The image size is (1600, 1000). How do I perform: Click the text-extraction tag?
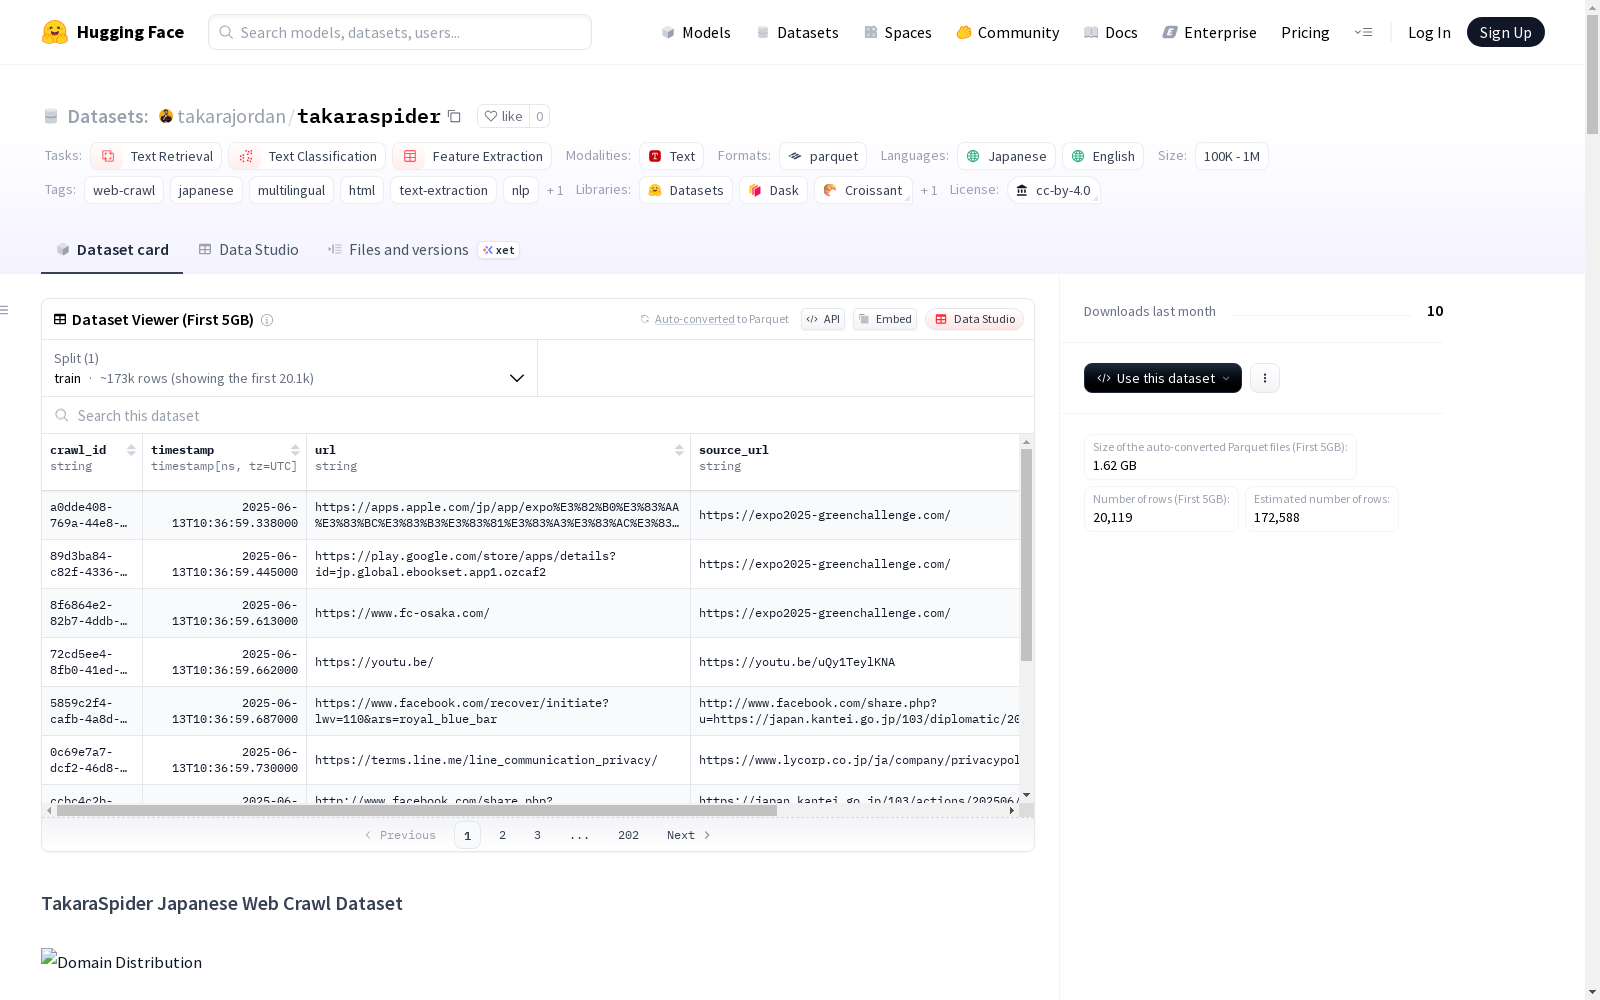coord(443,190)
